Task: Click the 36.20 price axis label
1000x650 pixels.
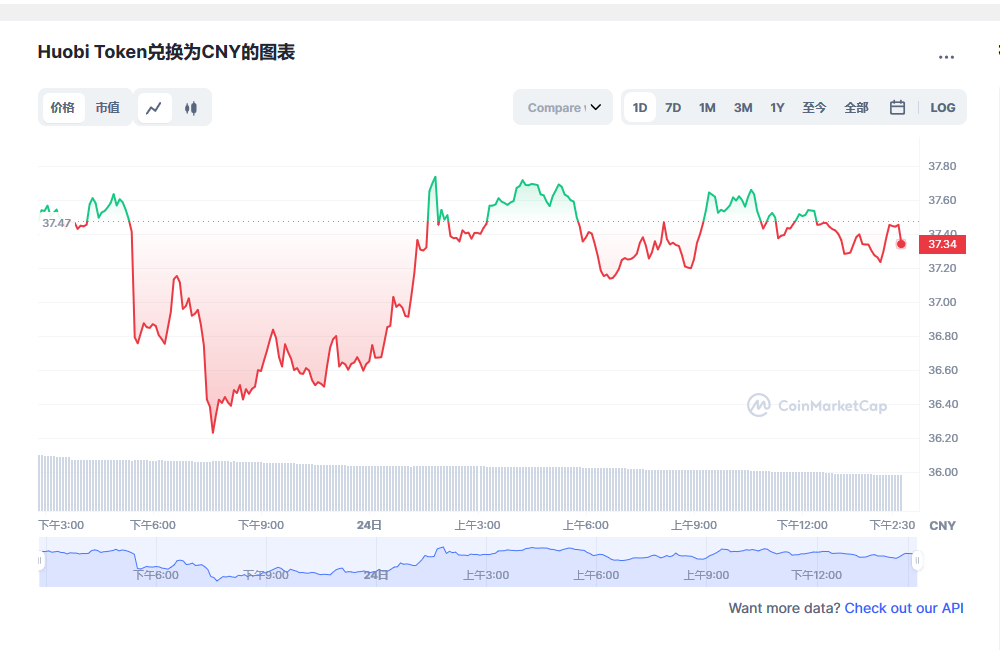Action: [x=942, y=438]
